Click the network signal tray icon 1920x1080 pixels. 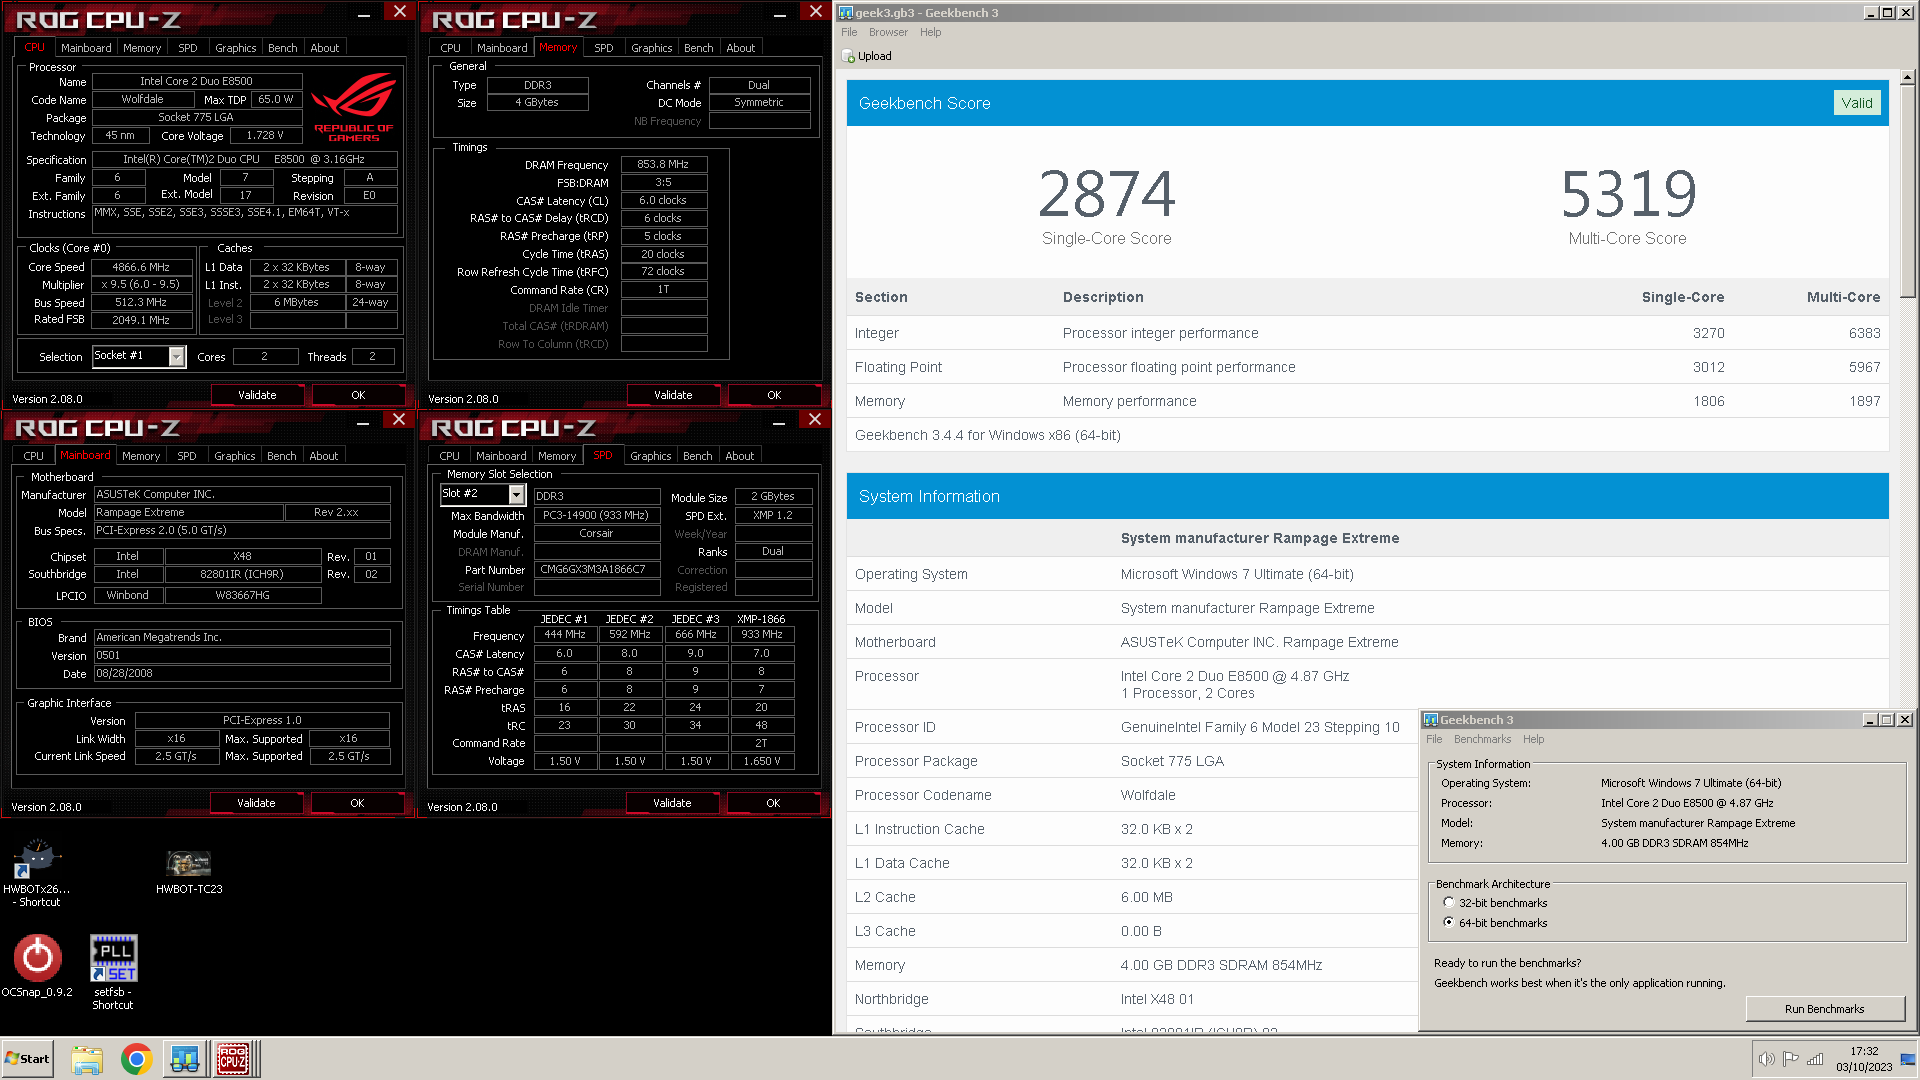[x=1815, y=1059]
